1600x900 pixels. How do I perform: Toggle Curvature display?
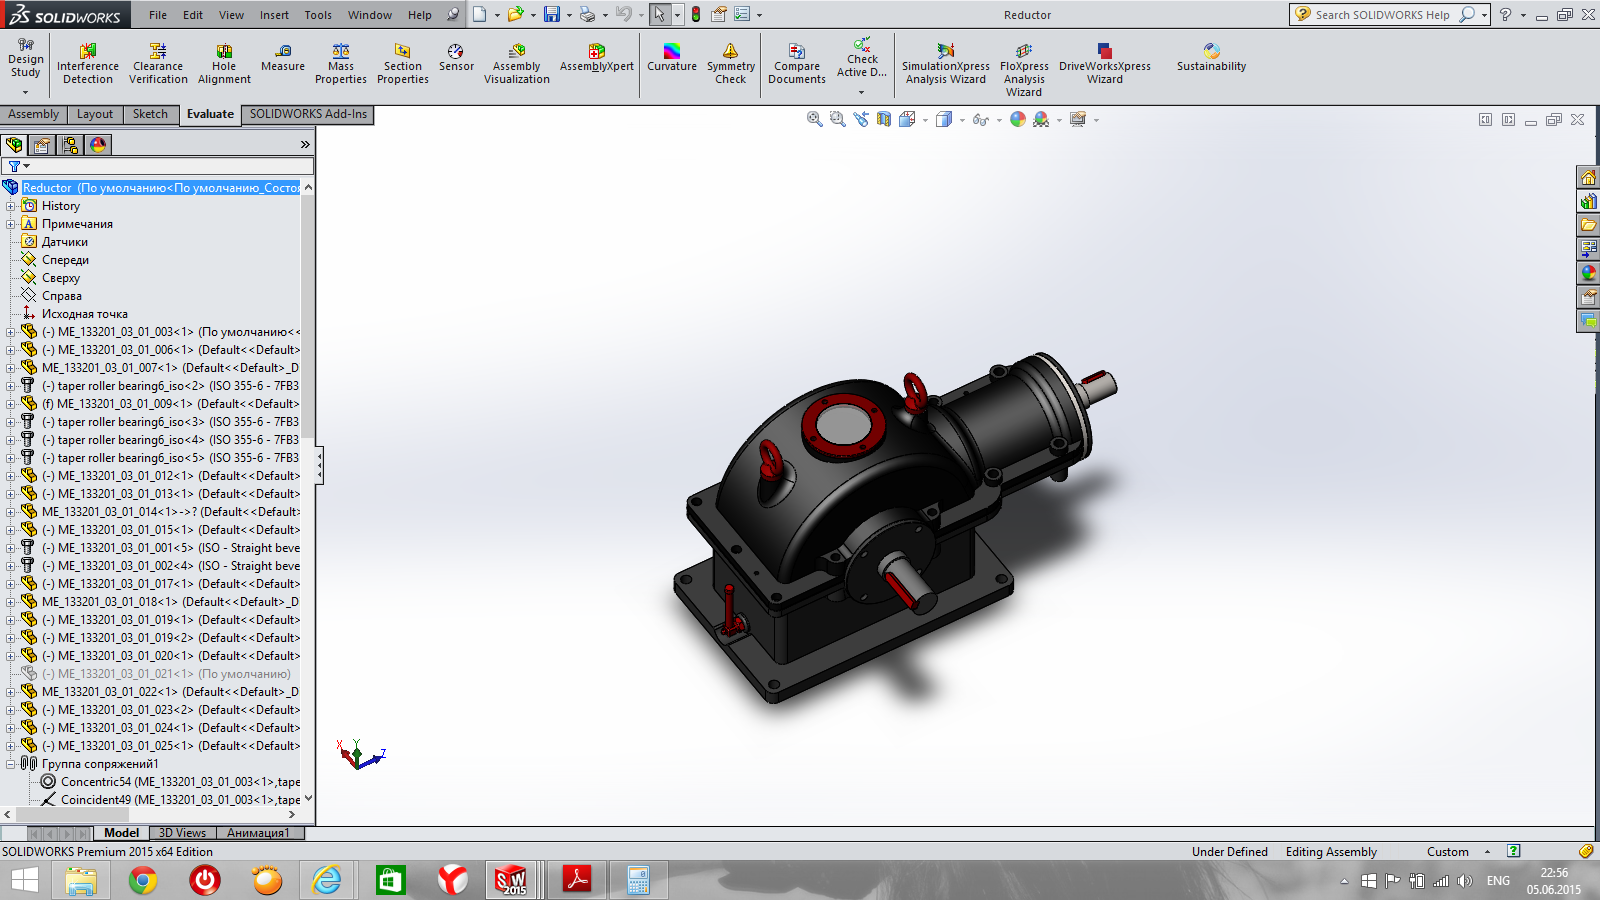pos(672,58)
